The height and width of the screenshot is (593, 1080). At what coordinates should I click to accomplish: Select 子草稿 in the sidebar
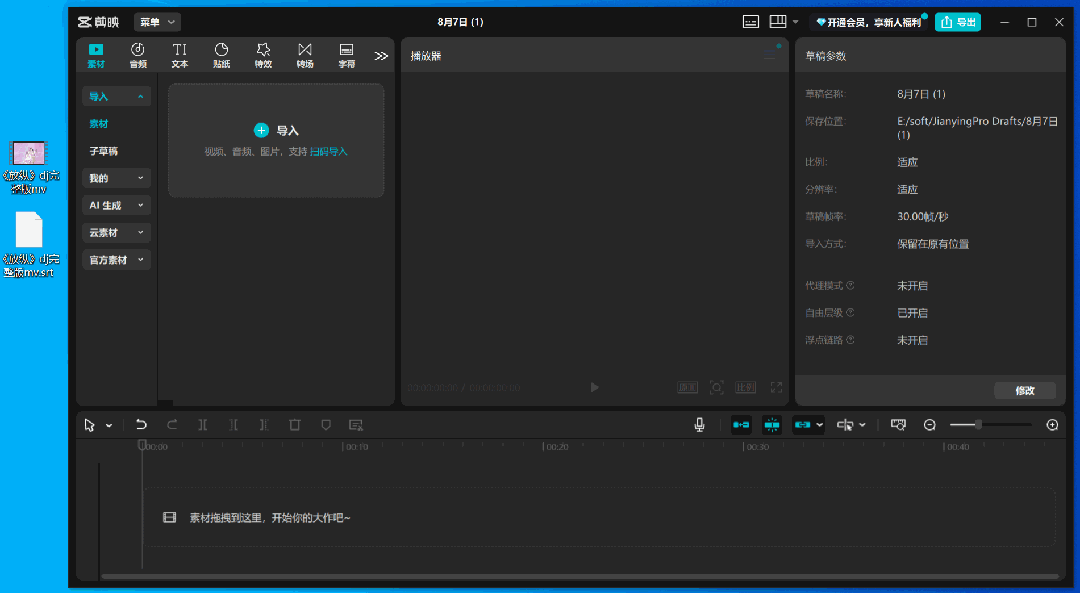pos(103,151)
